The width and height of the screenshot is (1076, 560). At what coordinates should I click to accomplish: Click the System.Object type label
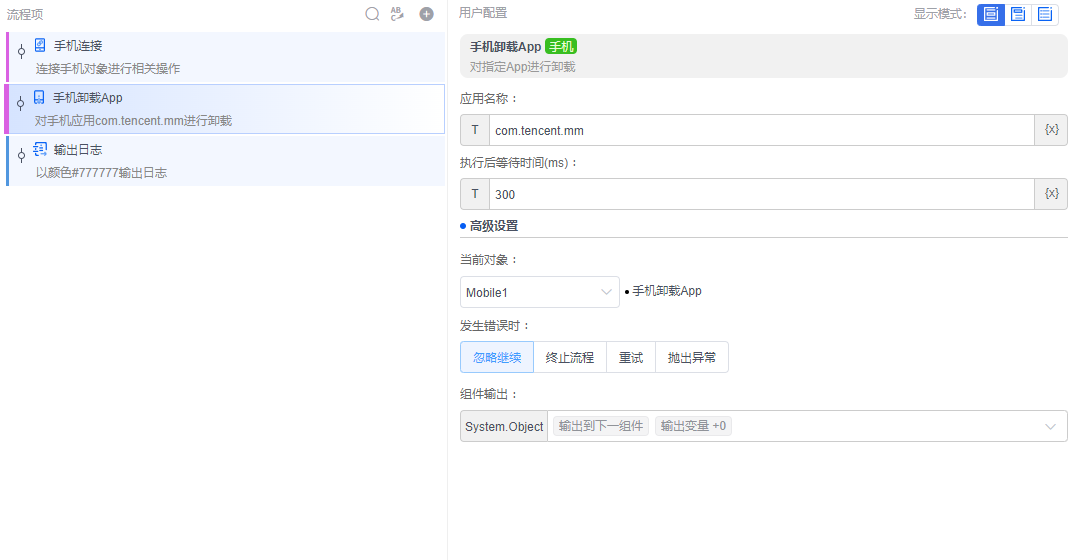pos(504,426)
